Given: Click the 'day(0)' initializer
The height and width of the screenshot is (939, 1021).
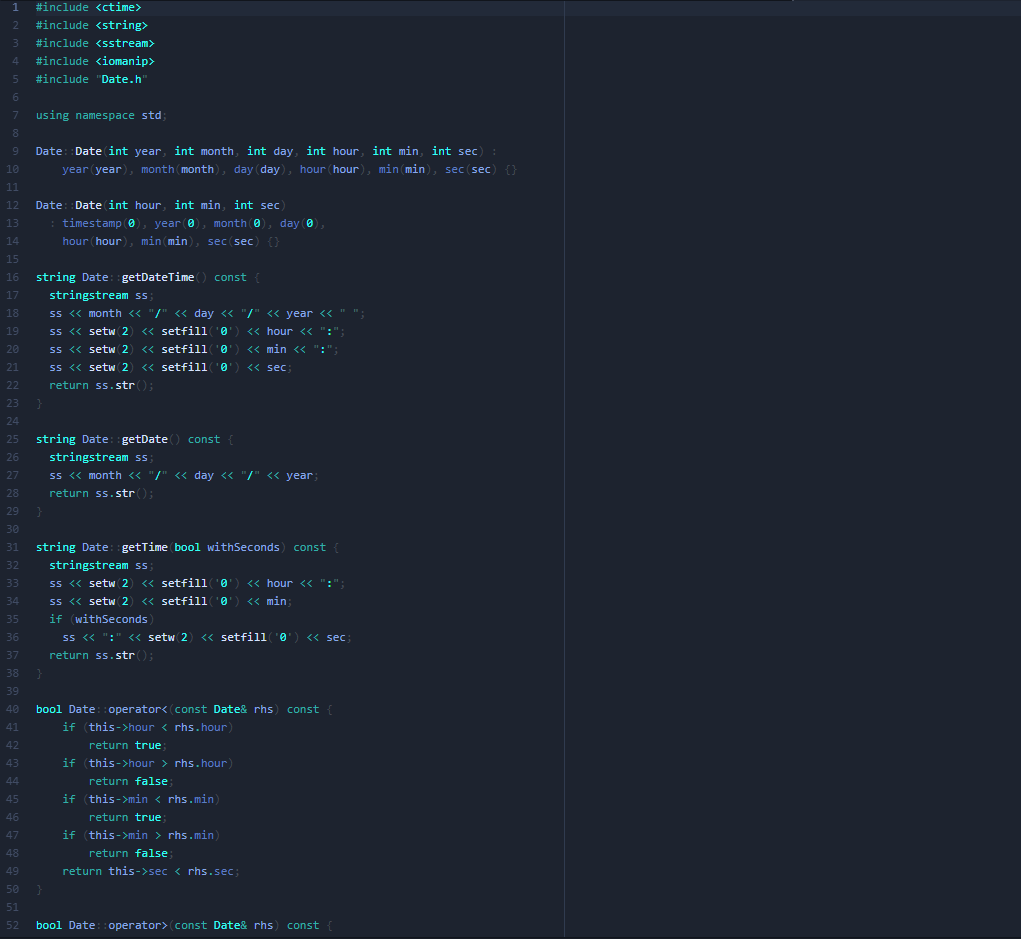Looking at the screenshot, I should tap(300, 223).
